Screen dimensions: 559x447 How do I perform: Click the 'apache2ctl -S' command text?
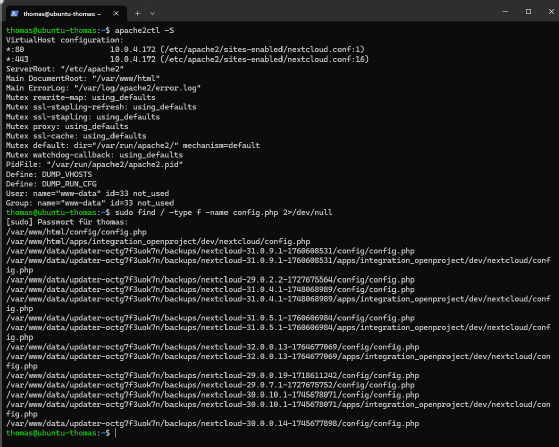144,30
